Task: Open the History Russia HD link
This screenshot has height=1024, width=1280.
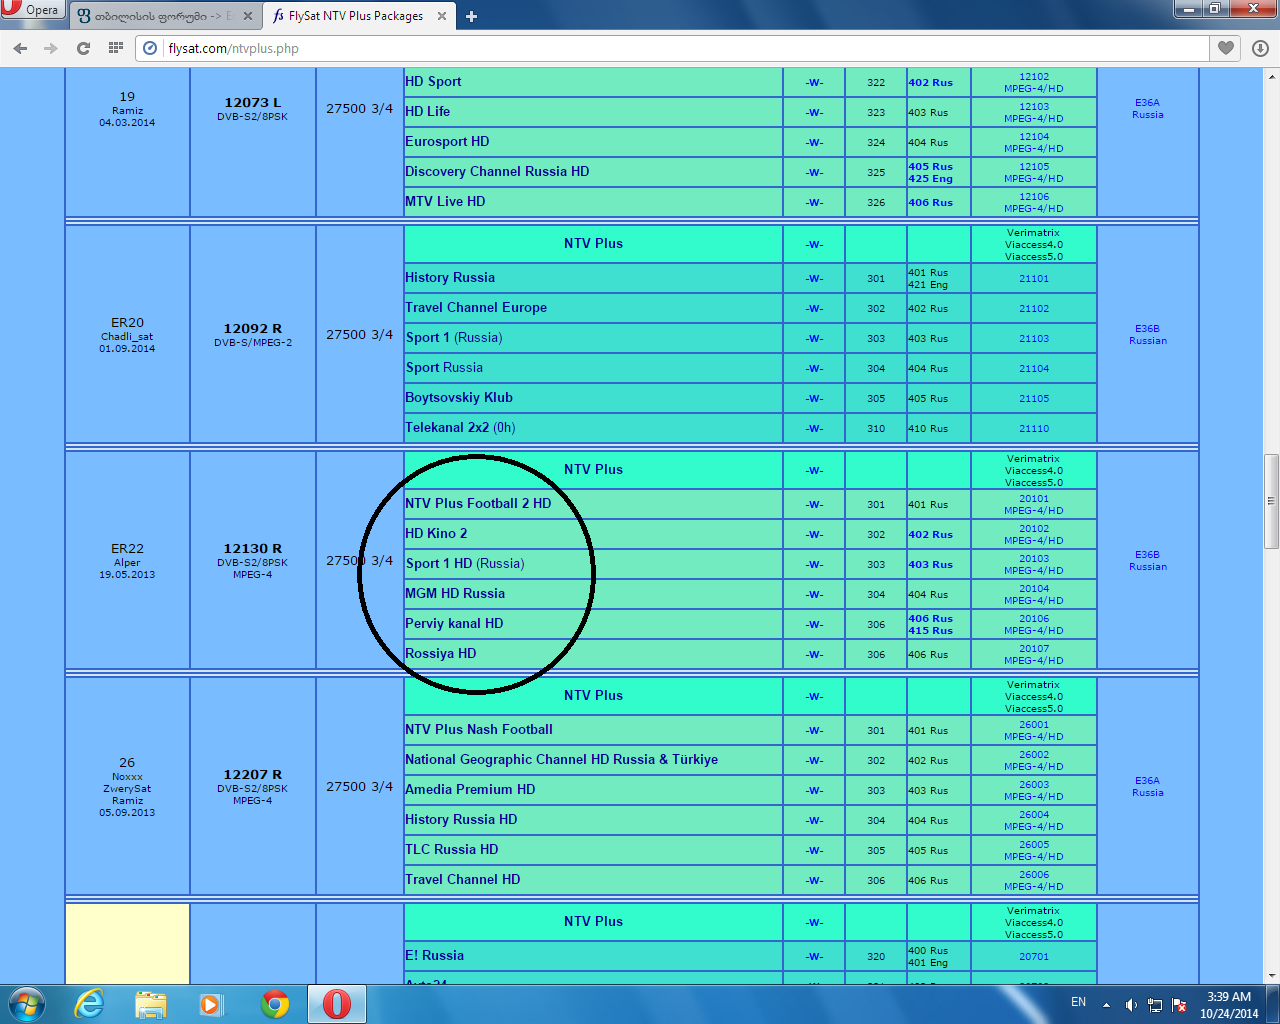Action: click(x=461, y=820)
